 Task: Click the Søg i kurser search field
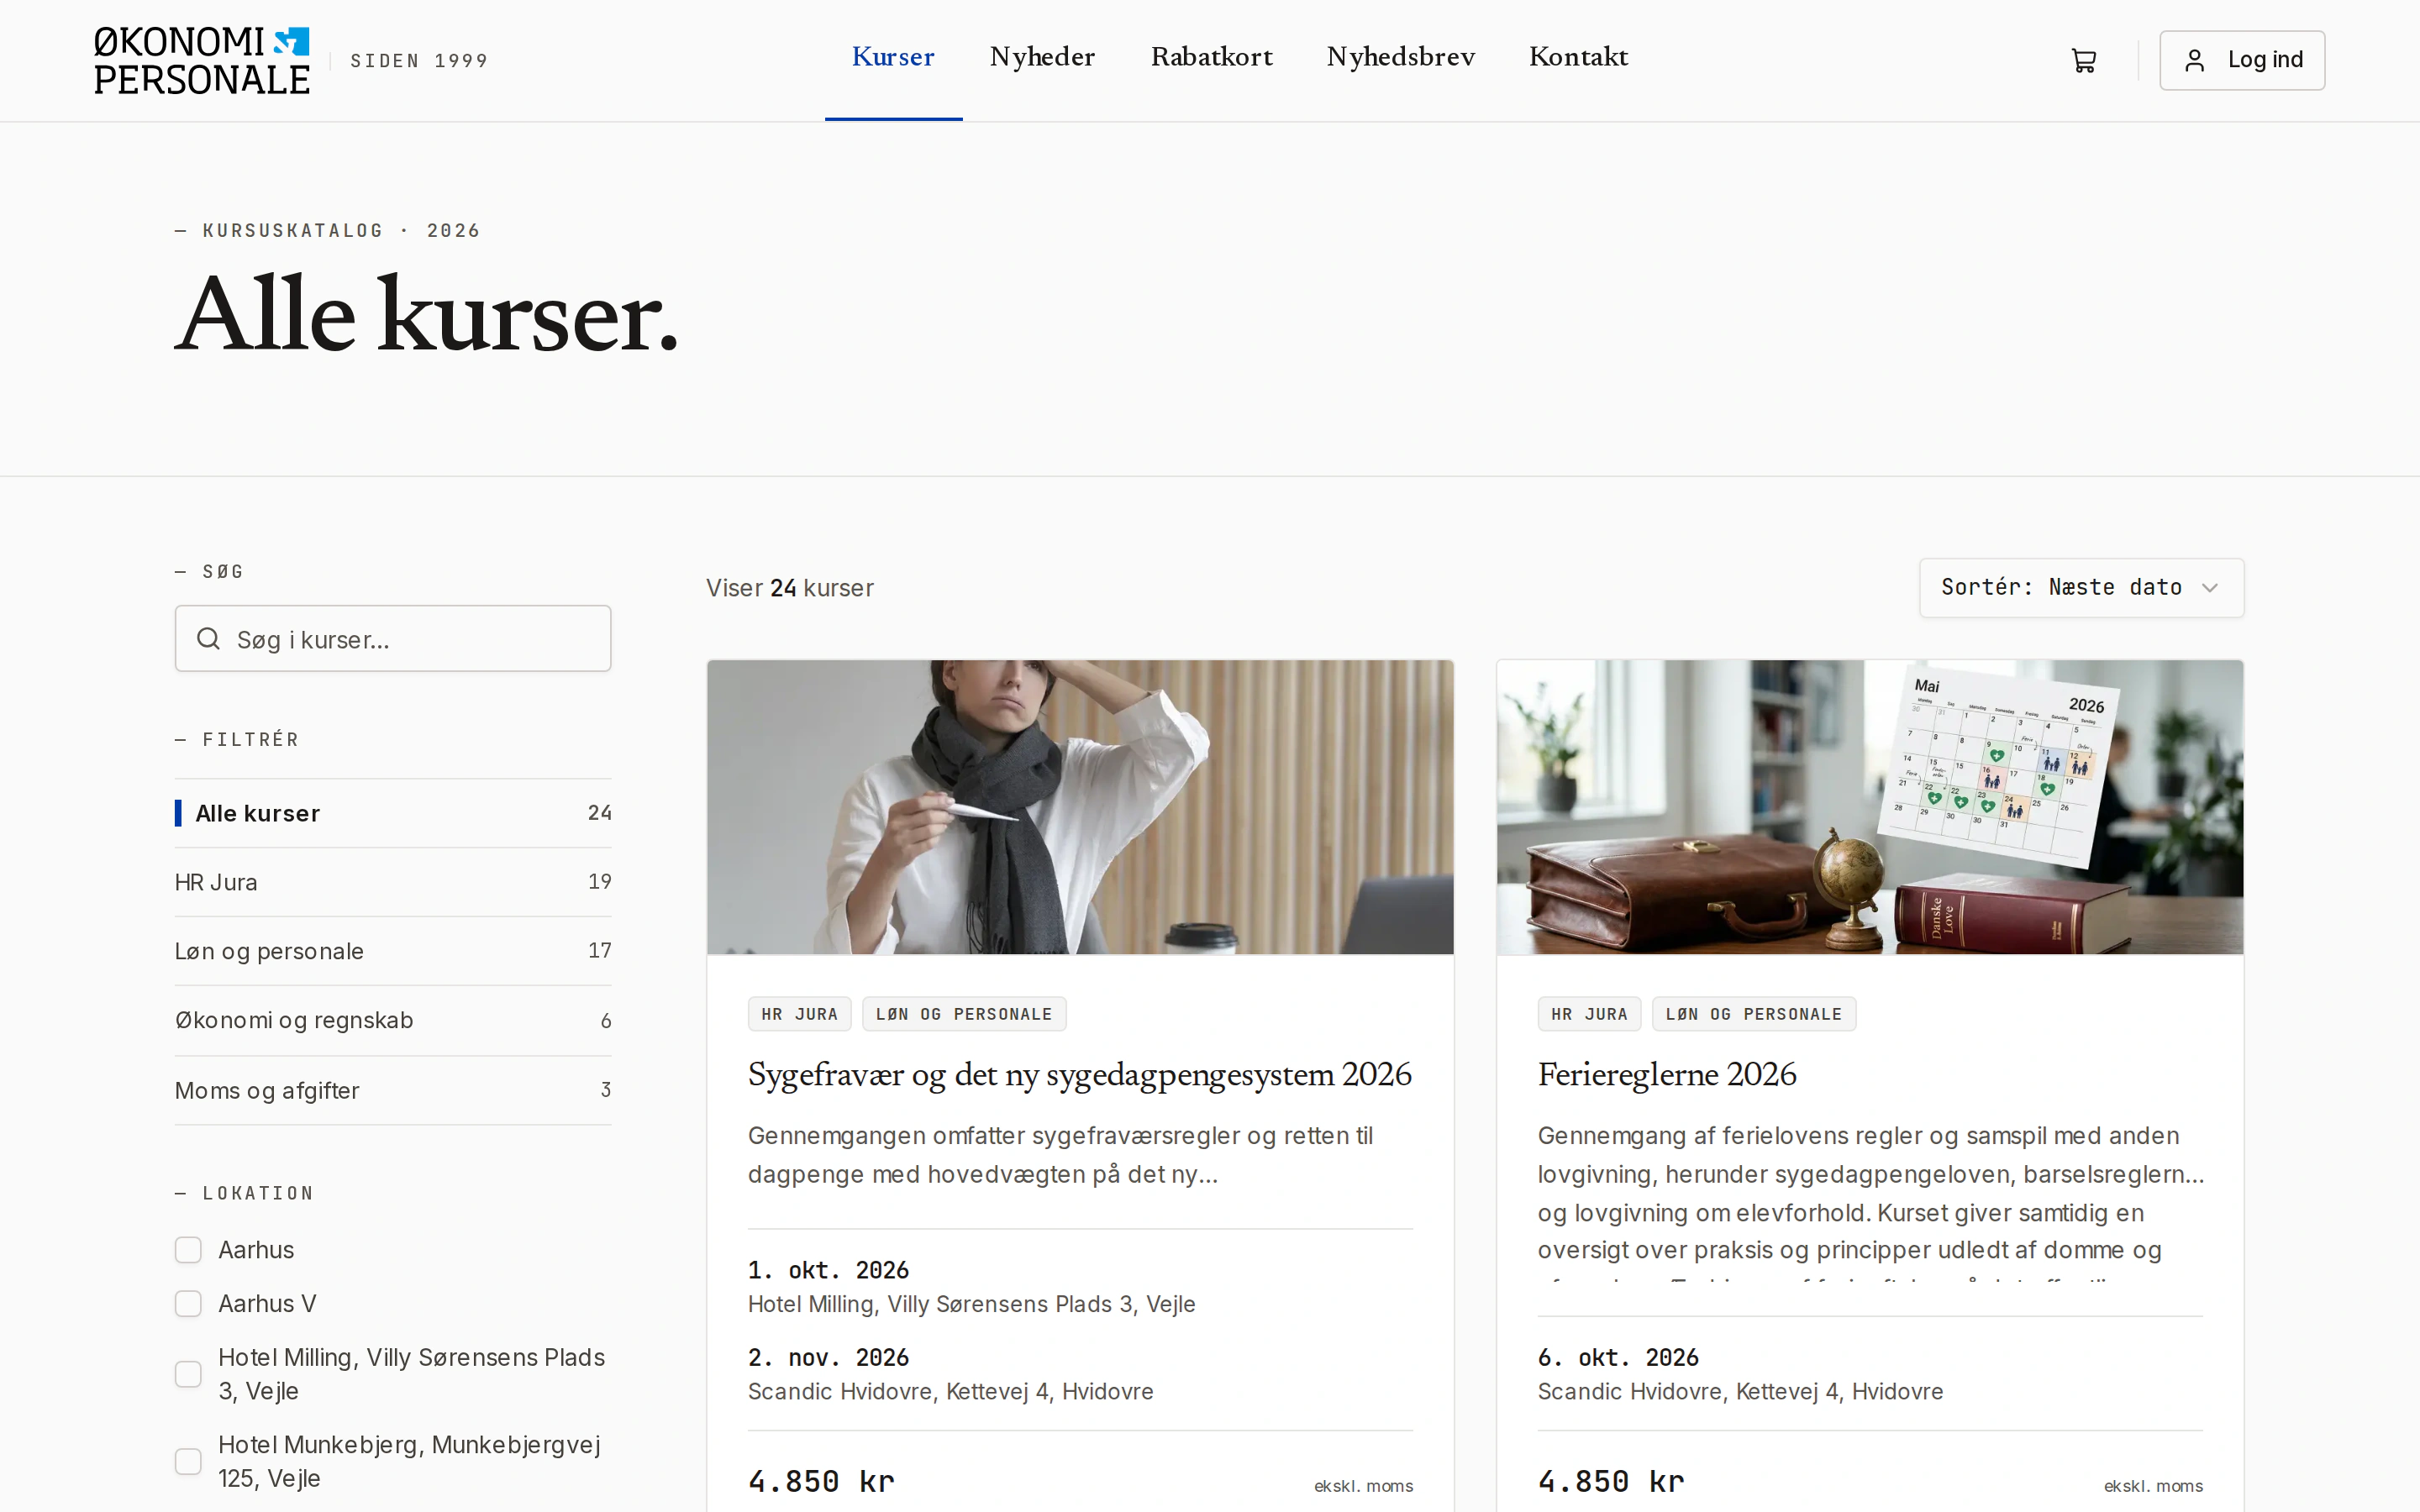(x=393, y=639)
